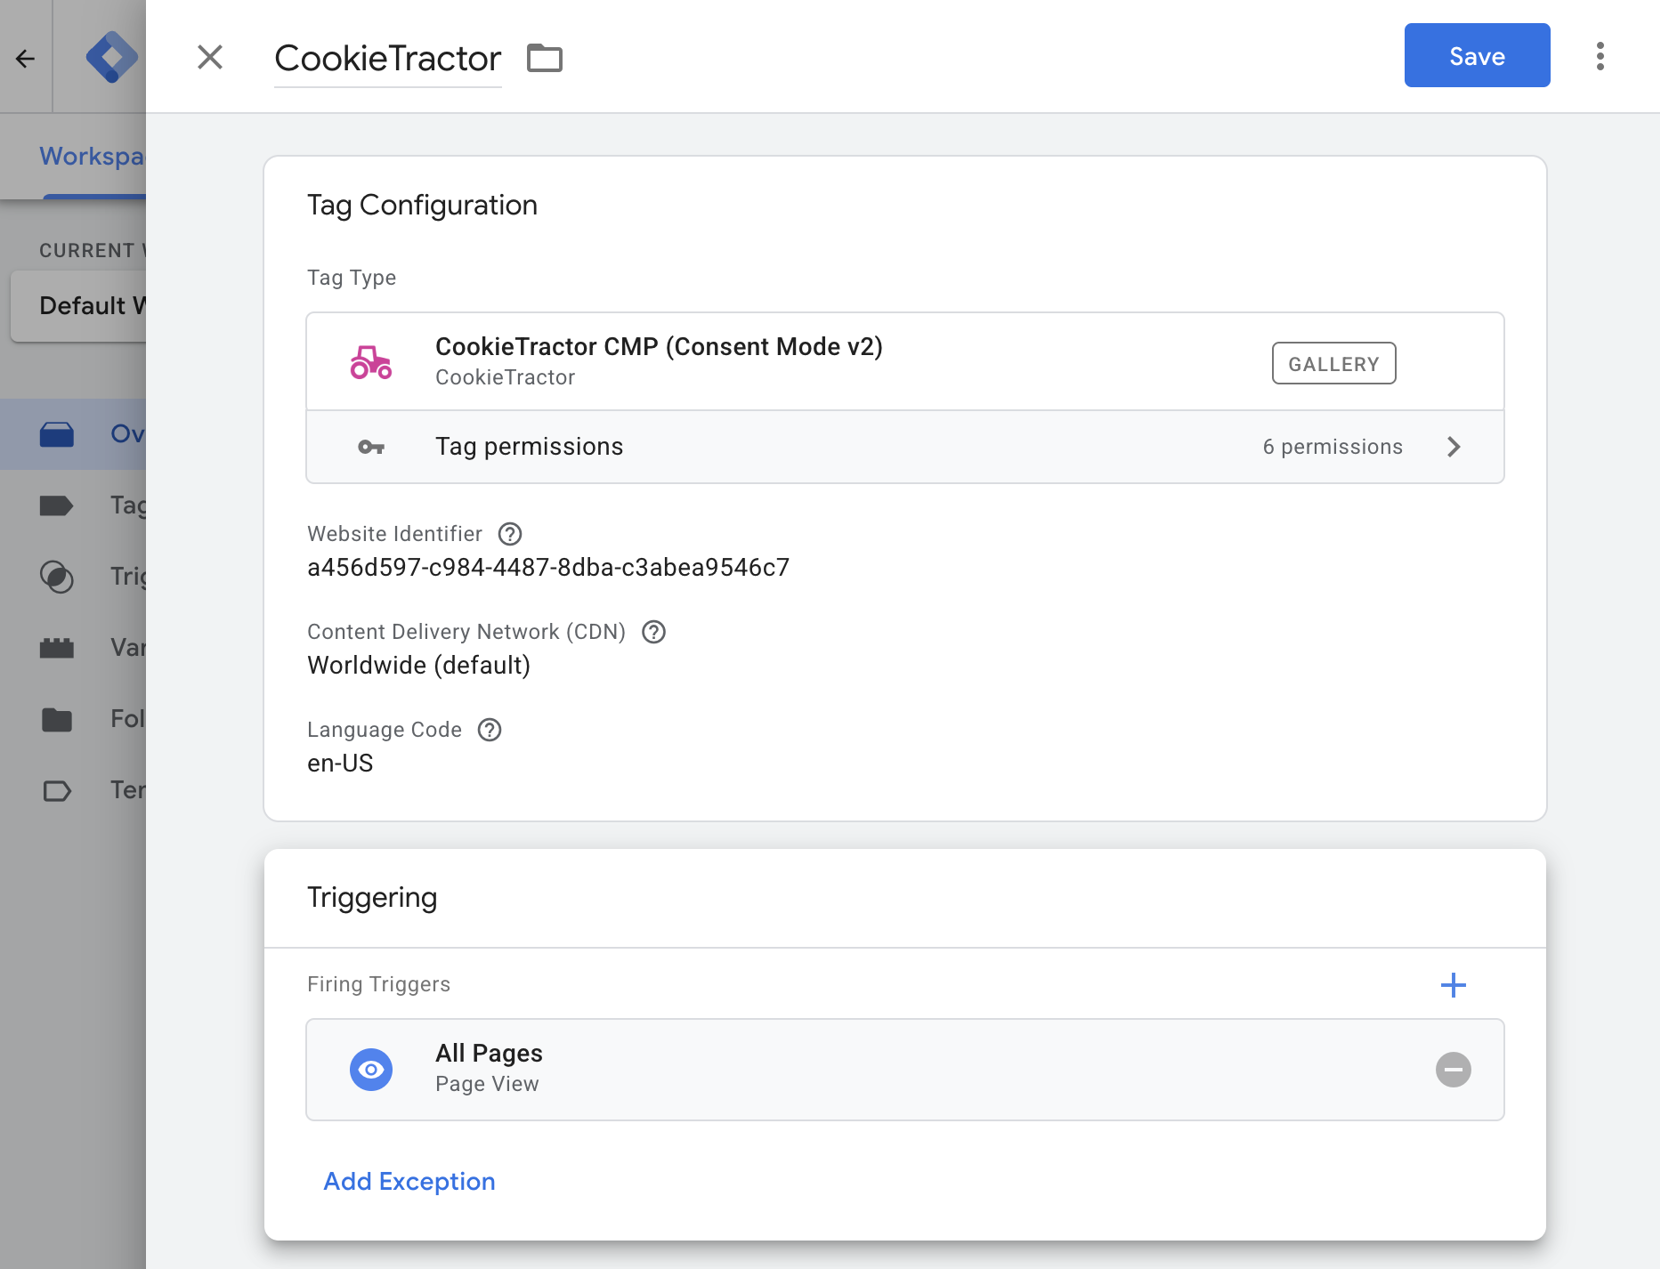Select the CookieTractor CMP tag type row
1660x1269 pixels.
pyautogui.click(x=904, y=361)
